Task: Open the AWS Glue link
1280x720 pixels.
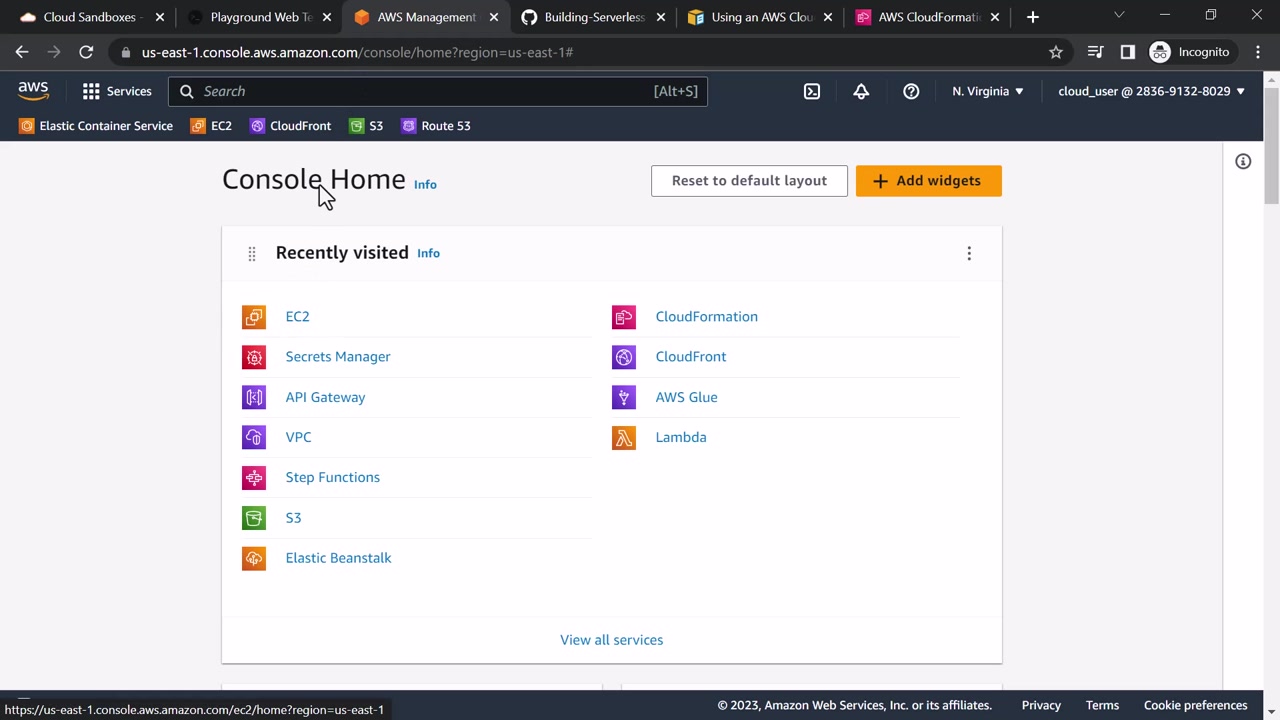Action: click(x=686, y=397)
